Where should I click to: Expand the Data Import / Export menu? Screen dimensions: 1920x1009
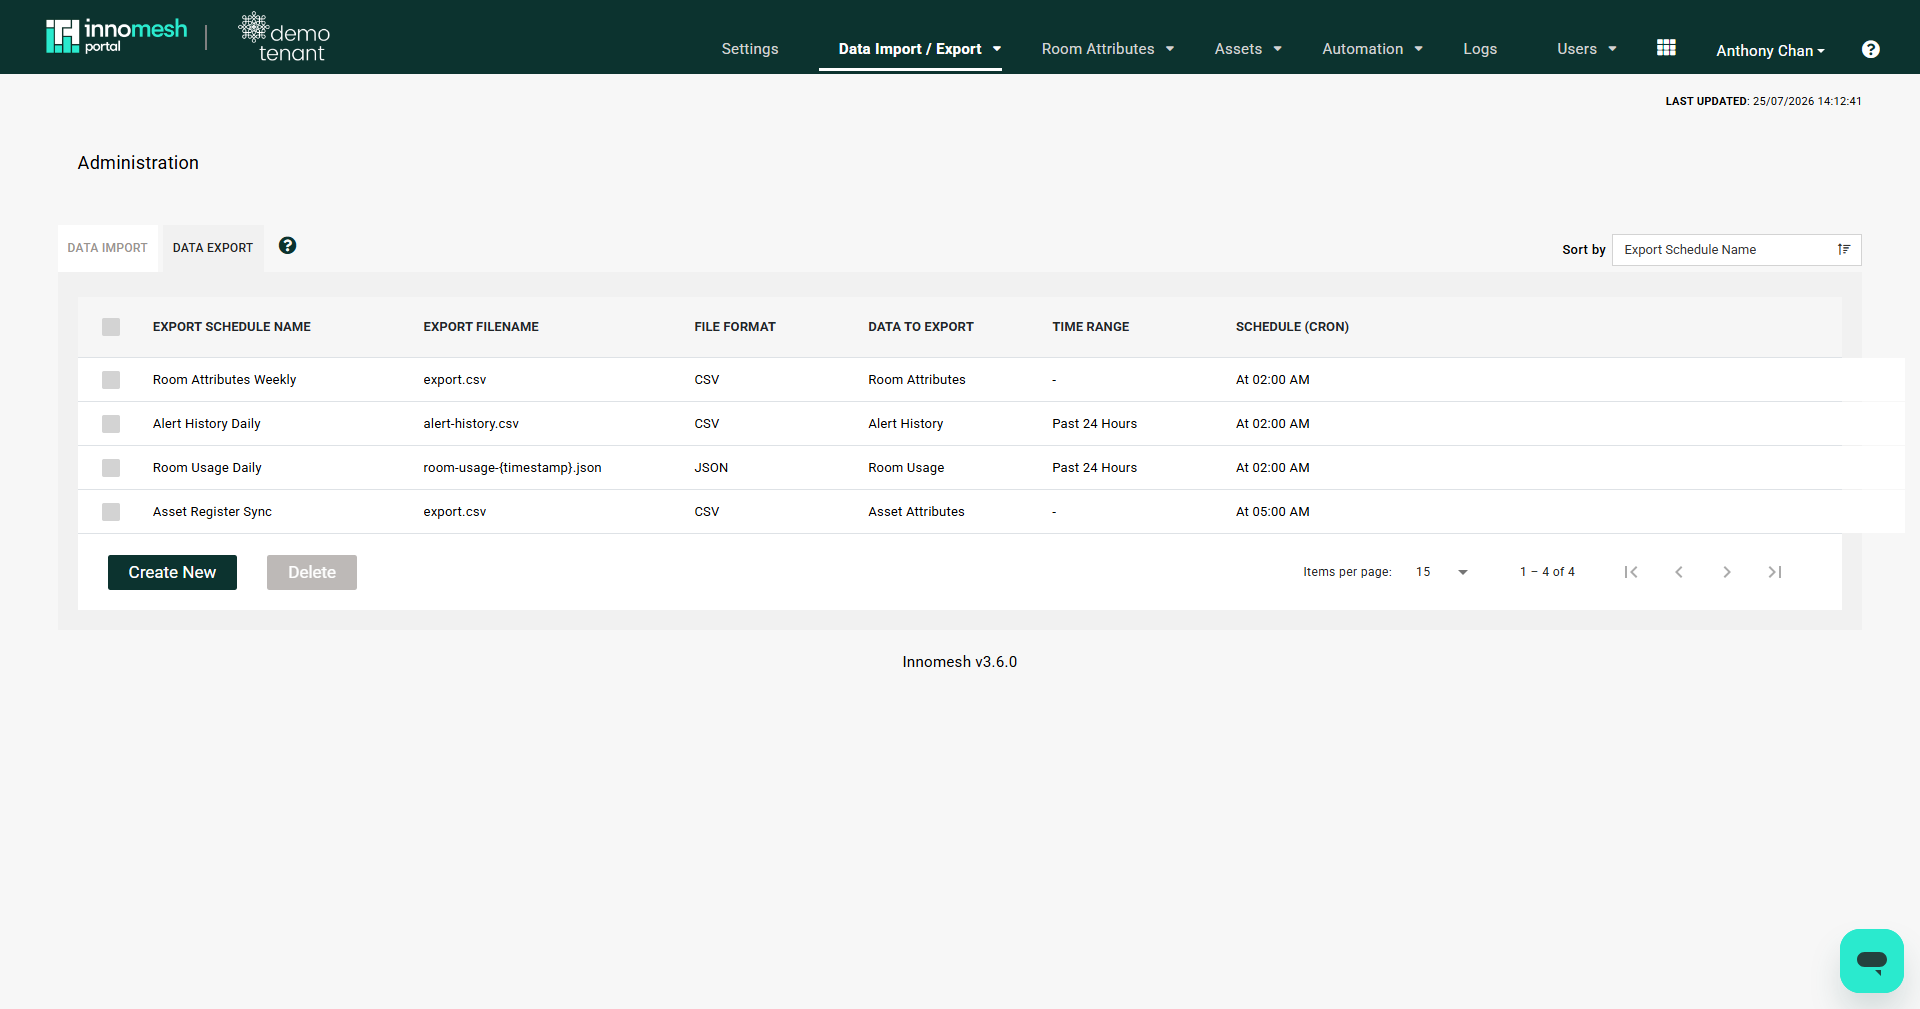pyautogui.click(x=919, y=49)
